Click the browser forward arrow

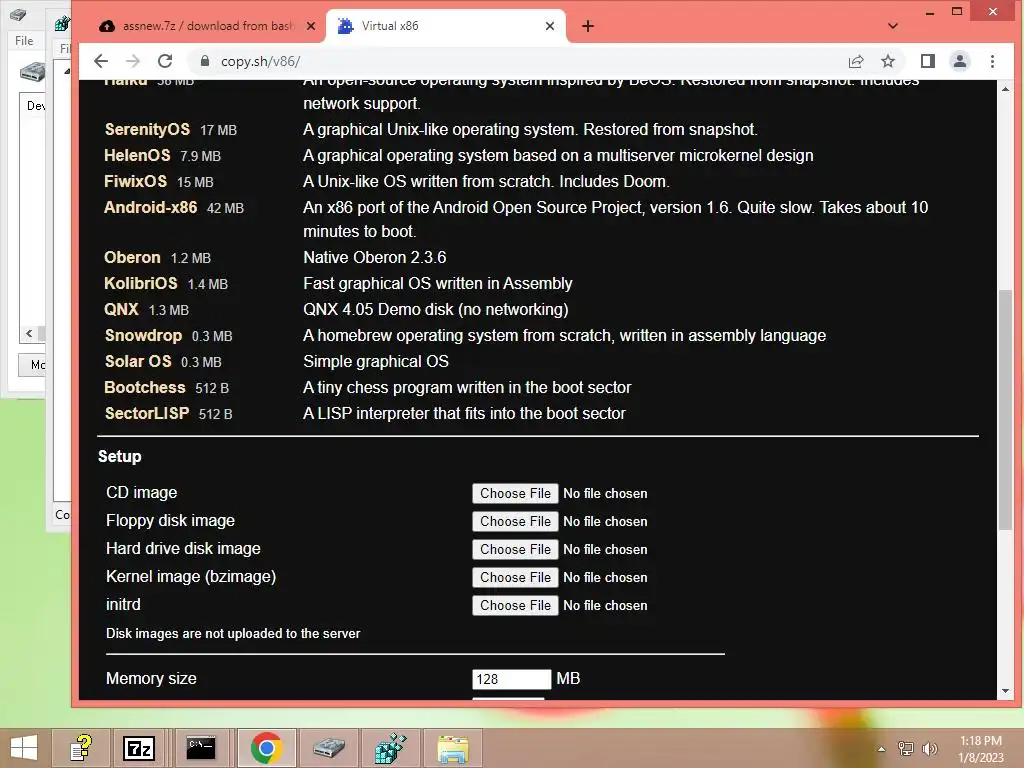tap(133, 61)
